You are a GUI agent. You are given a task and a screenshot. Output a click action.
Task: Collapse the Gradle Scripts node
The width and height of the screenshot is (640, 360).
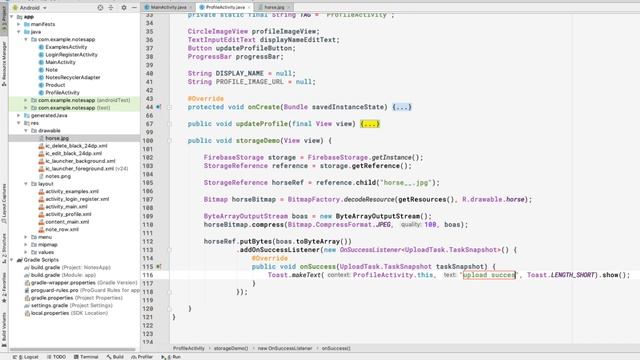point(12,260)
